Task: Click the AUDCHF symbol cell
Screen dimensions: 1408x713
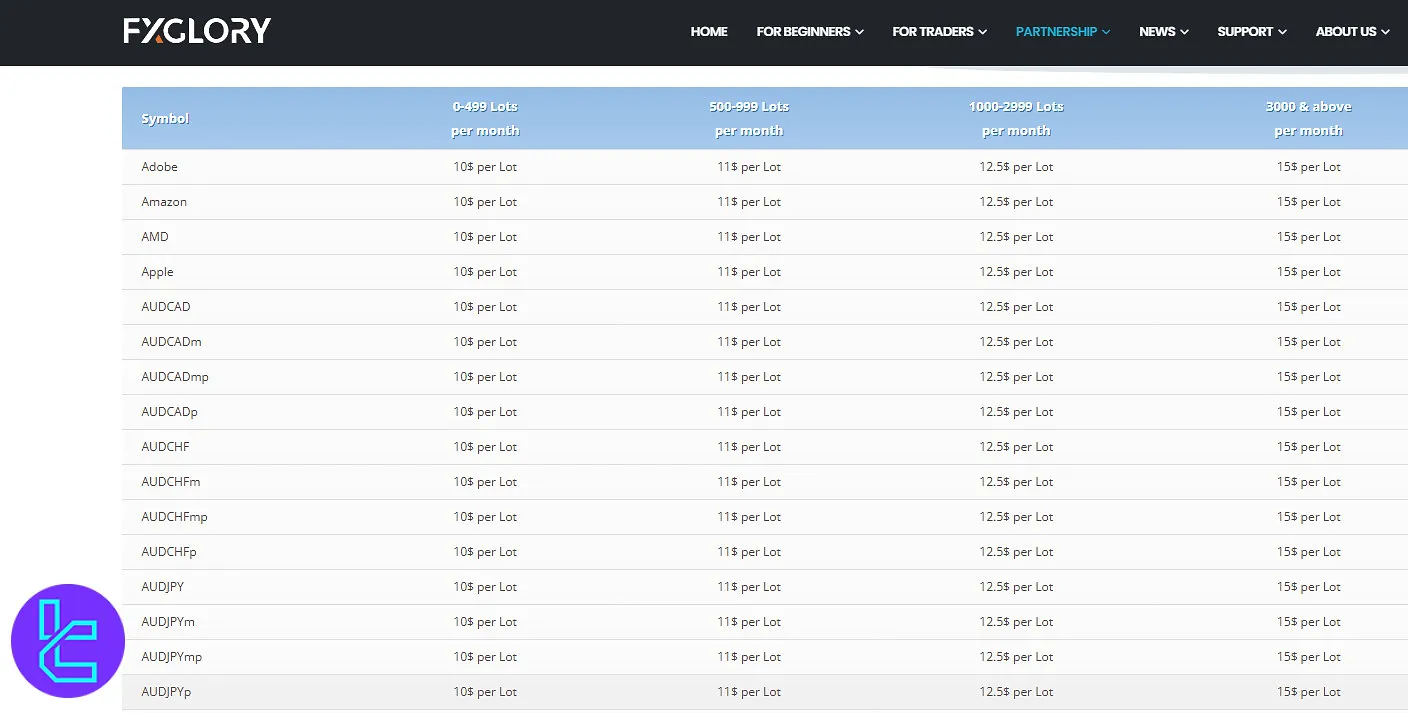Action: pyautogui.click(x=165, y=447)
